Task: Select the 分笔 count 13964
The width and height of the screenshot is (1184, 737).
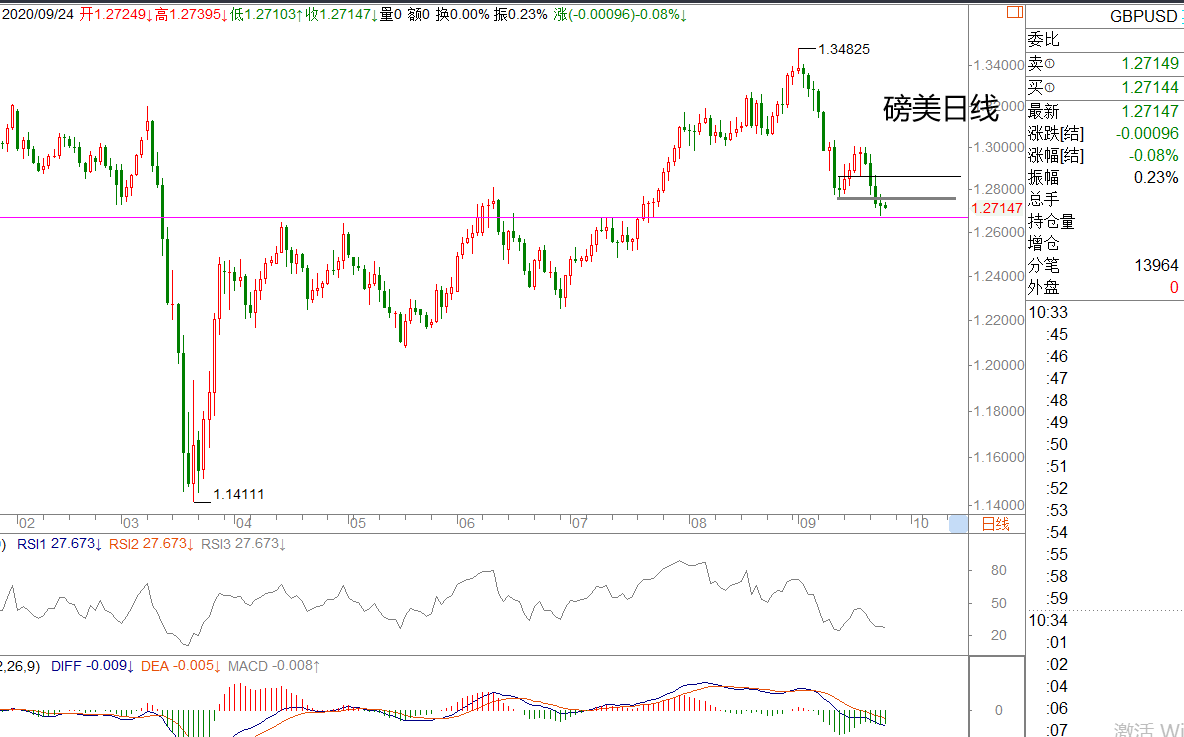Action: click(1156, 265)
